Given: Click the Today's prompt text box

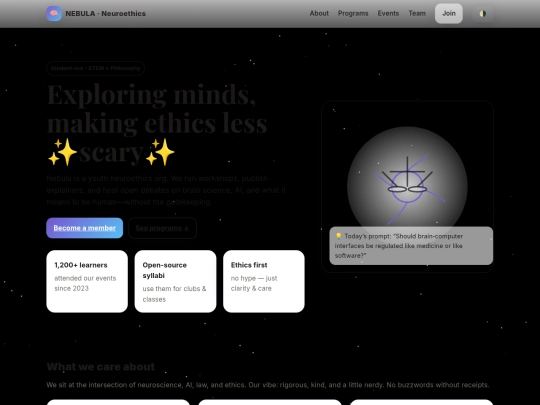Looking at the screenshot, I should [x=411, y=246].
